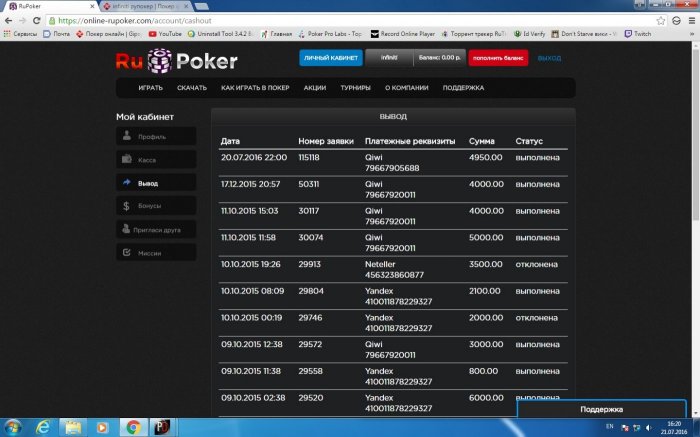Open Поддержка chat widget

(601, 409)
